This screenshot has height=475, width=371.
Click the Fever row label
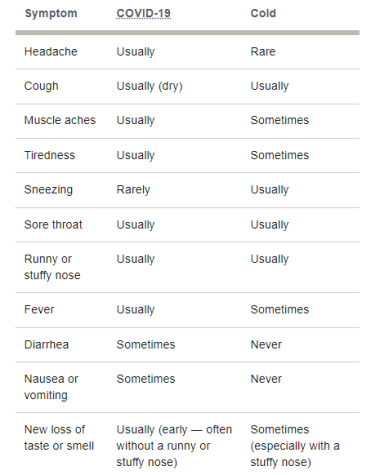39,310
